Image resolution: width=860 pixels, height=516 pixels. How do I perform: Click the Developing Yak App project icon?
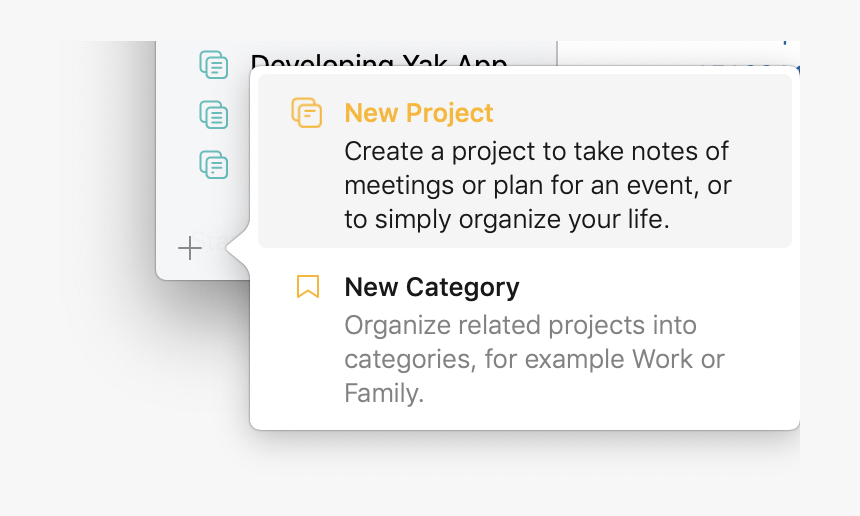[214, 65]
